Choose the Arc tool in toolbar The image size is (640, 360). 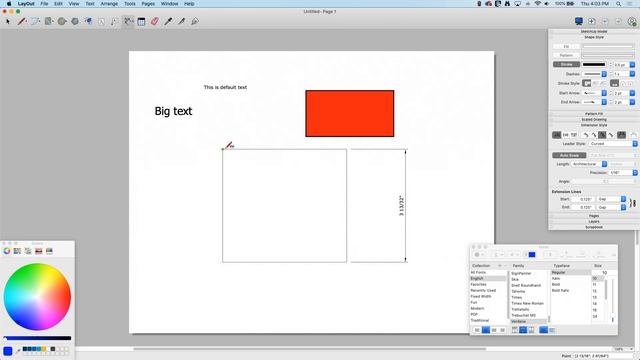[x=35, y=21]
